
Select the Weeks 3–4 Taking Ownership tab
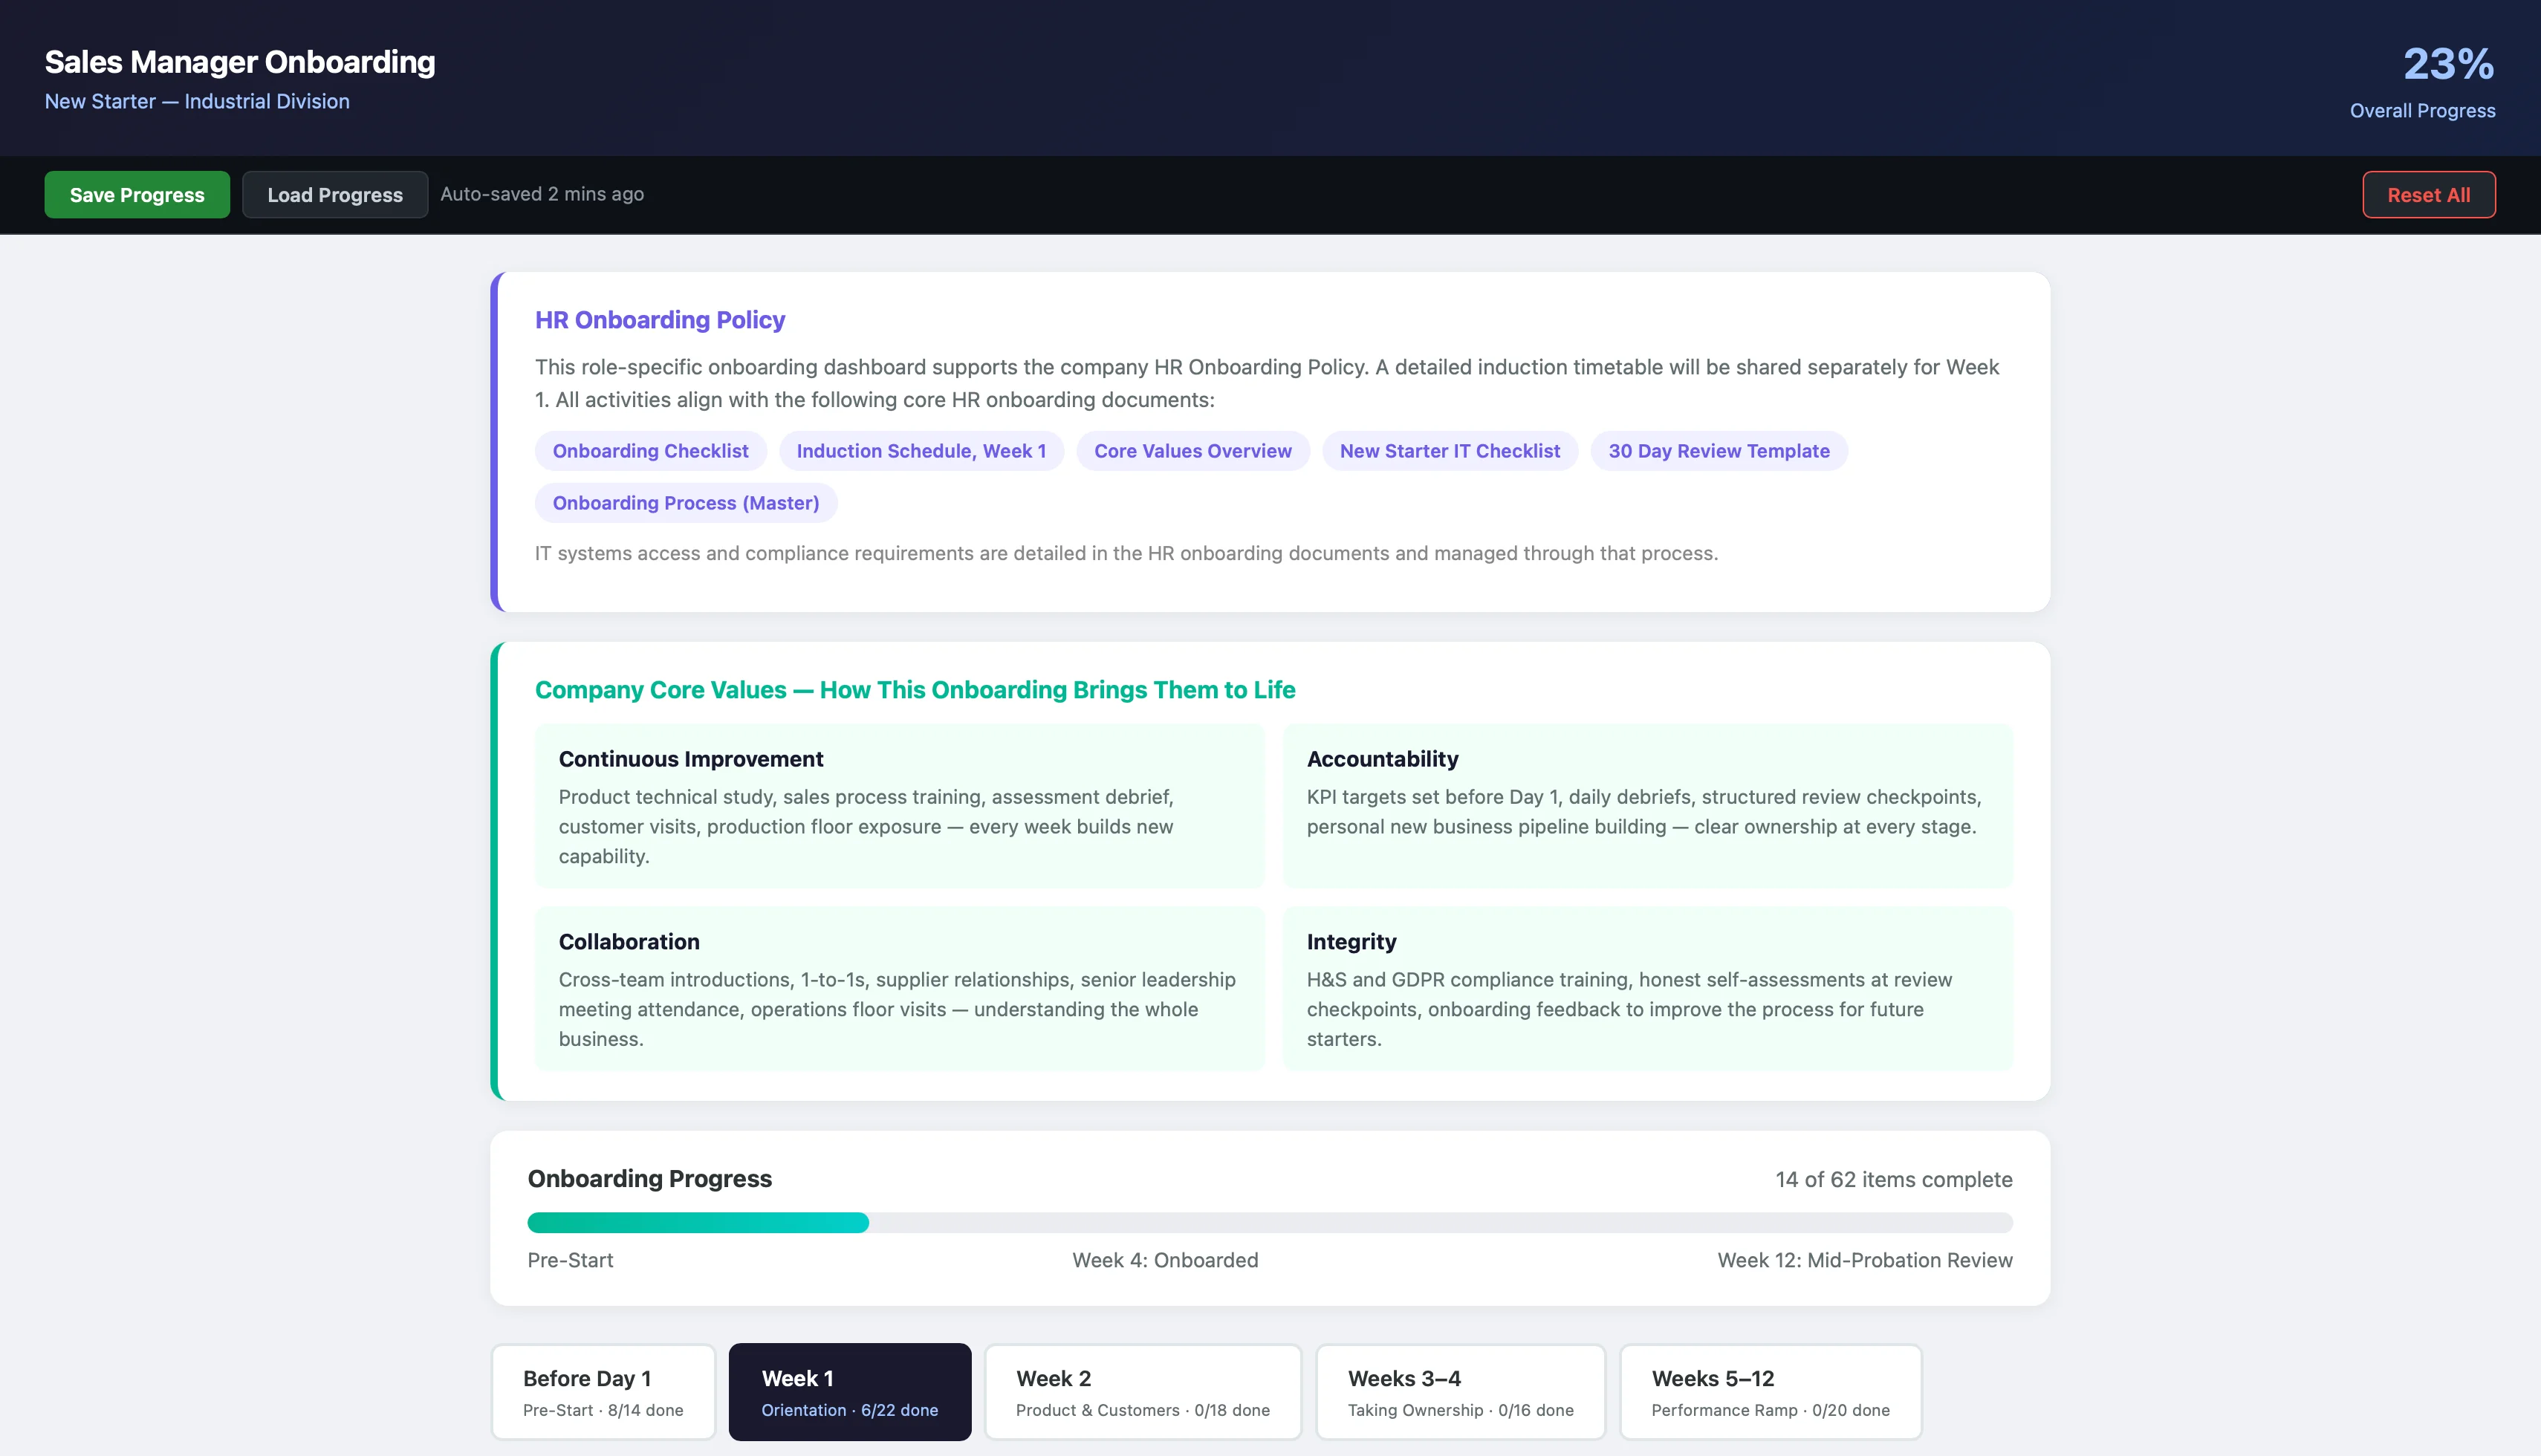tap(1459, 1391)
